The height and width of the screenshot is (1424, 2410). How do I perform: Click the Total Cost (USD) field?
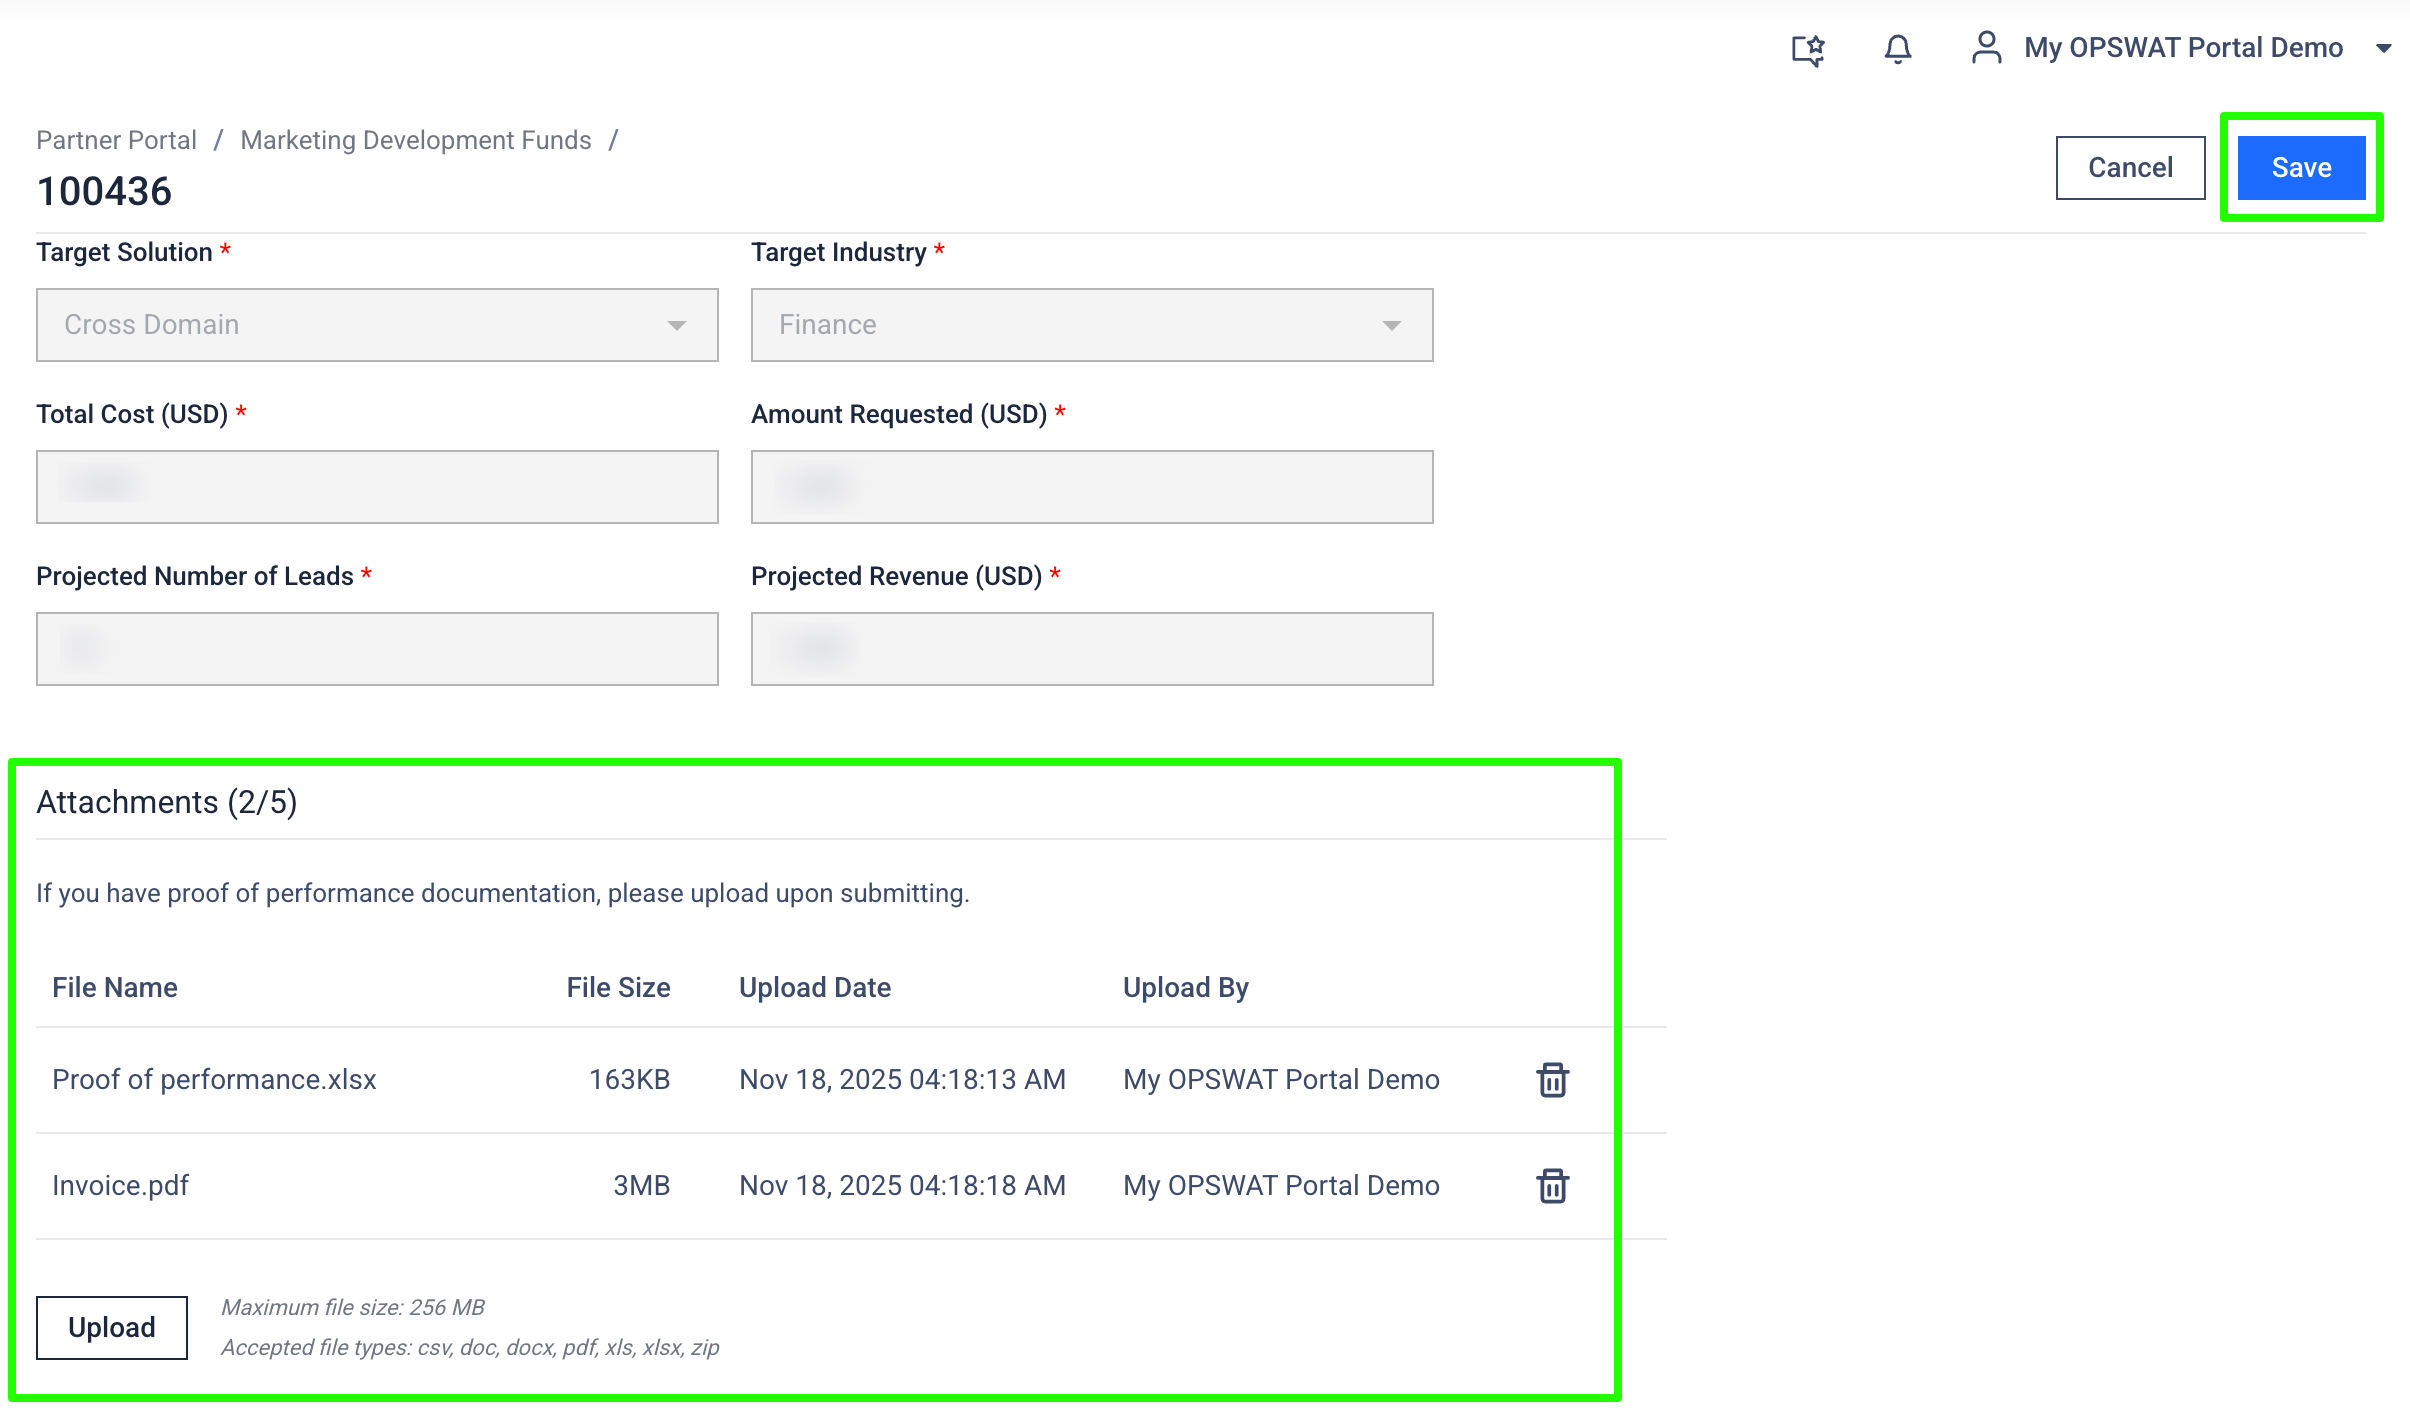tap(377, 487)
